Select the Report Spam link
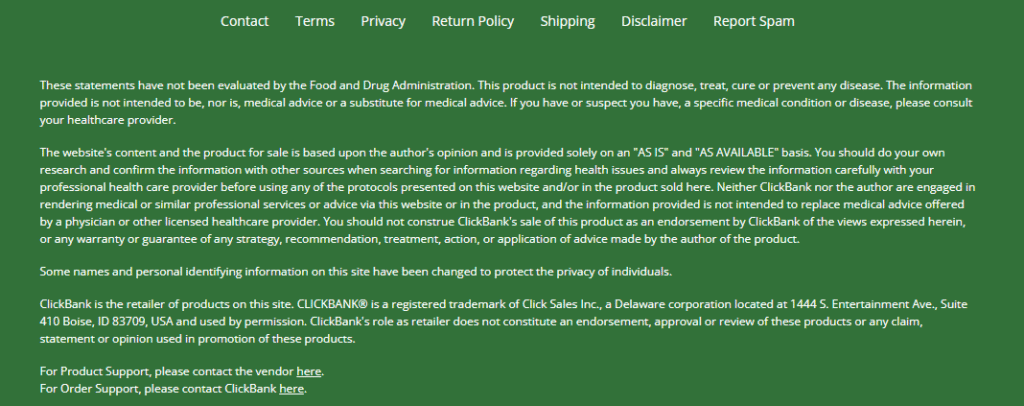 (x=754, y=21)
